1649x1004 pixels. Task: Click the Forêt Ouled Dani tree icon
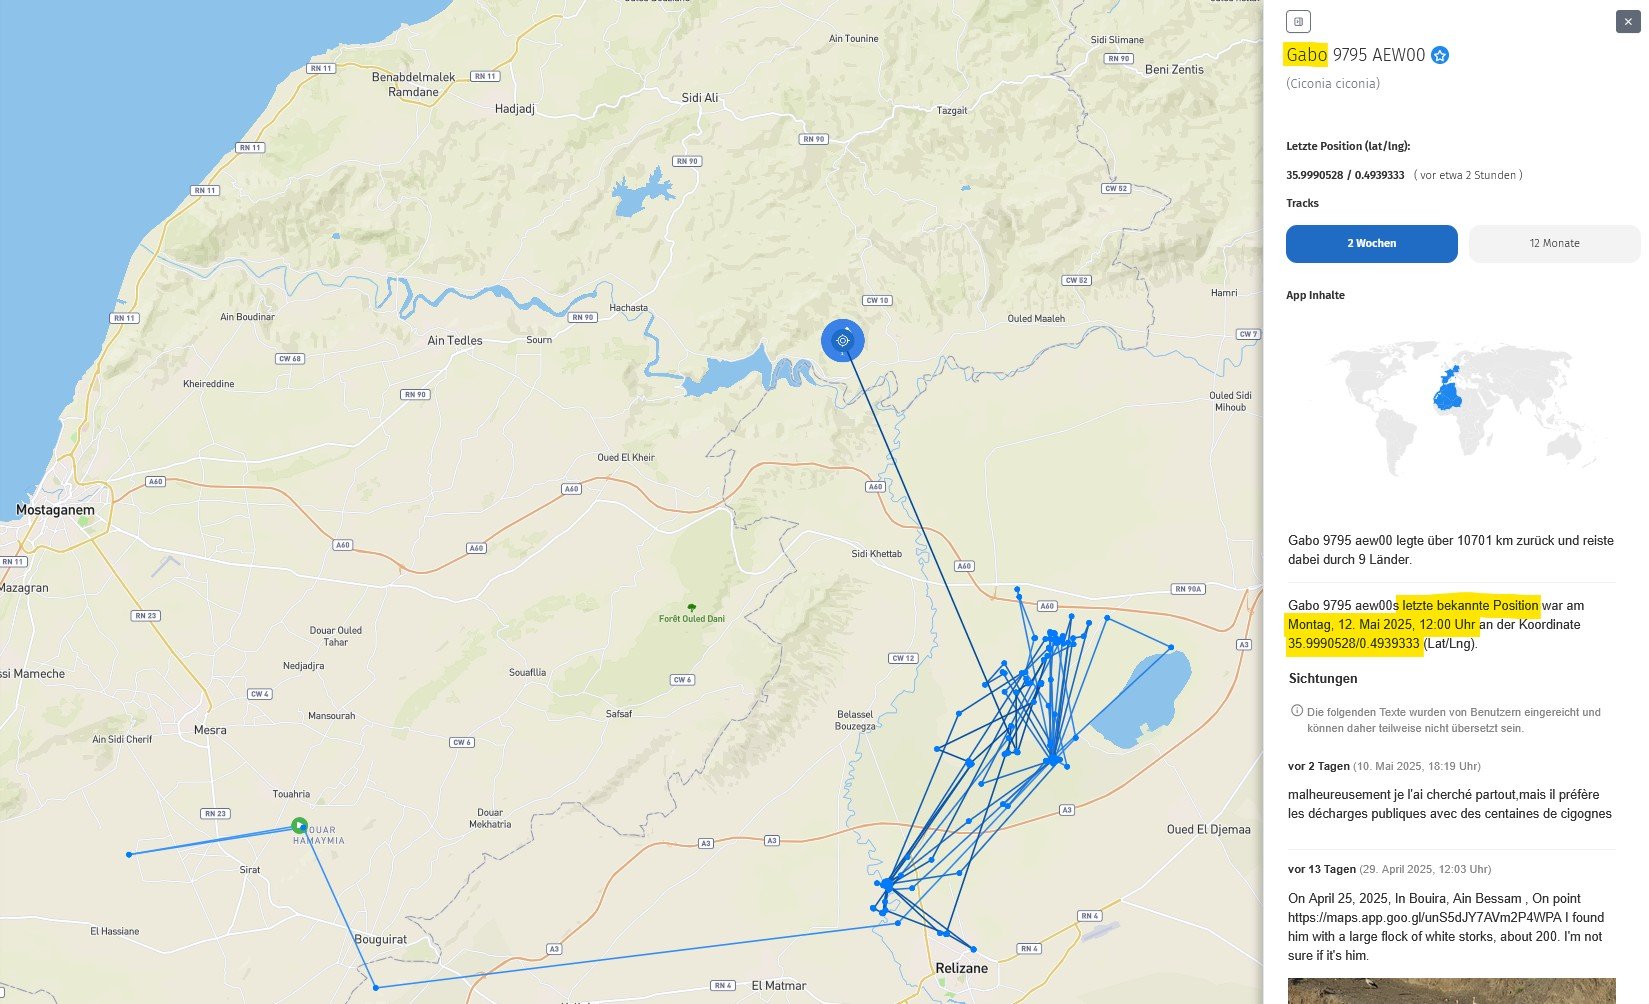tap(691, 607)
